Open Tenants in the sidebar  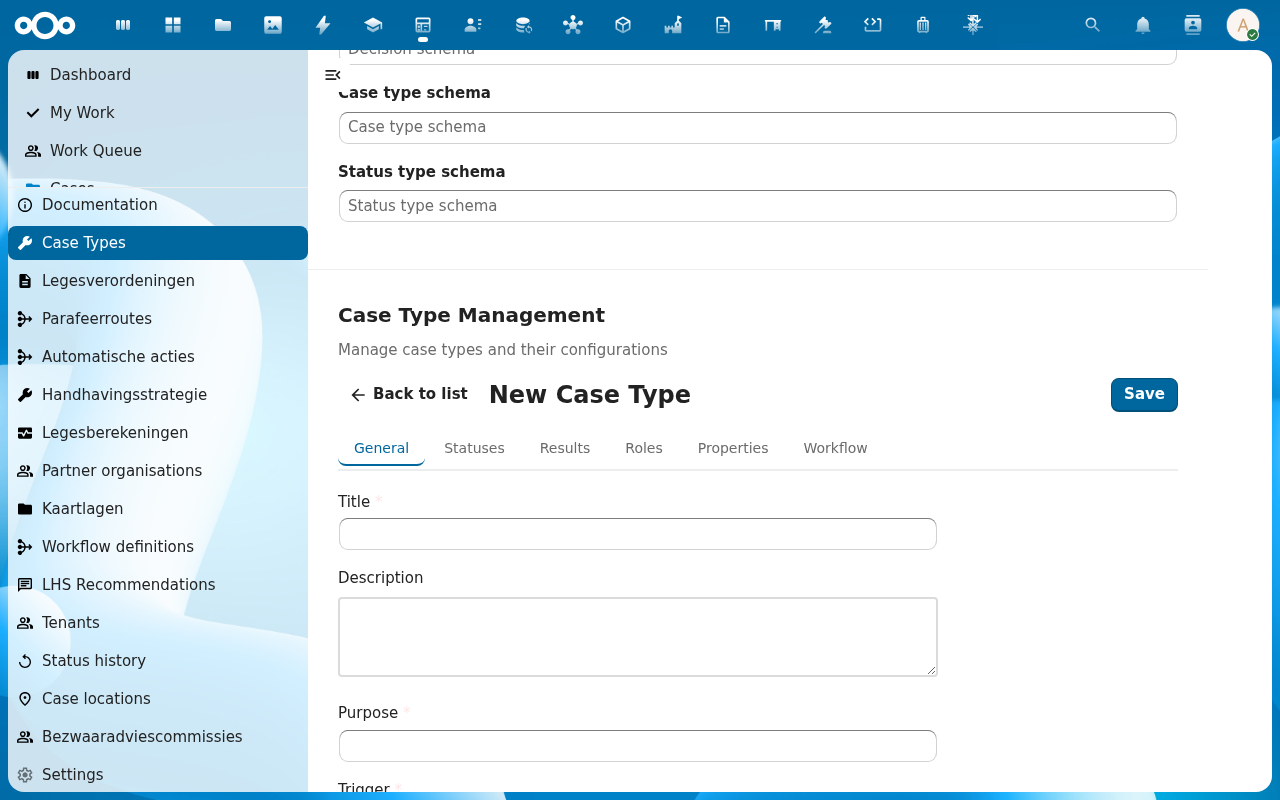[x=158, y=623]
